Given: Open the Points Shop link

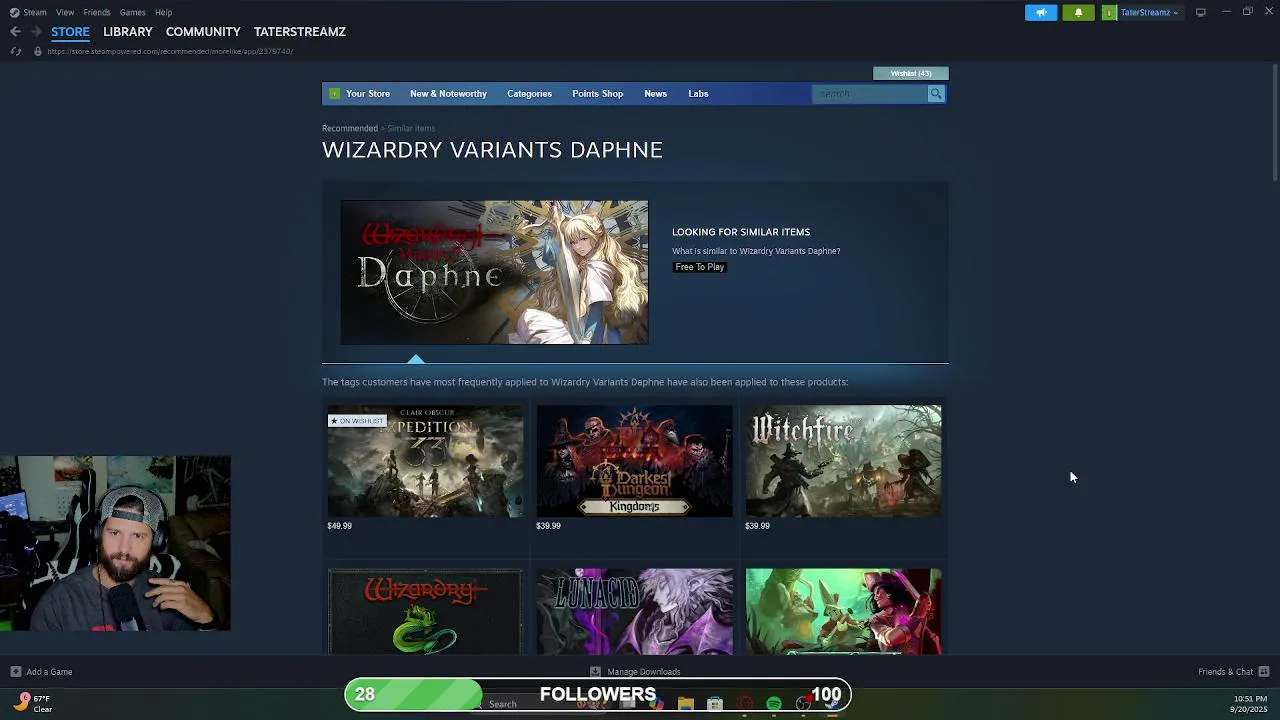Looking at the screenshot, I should [597, 94].
